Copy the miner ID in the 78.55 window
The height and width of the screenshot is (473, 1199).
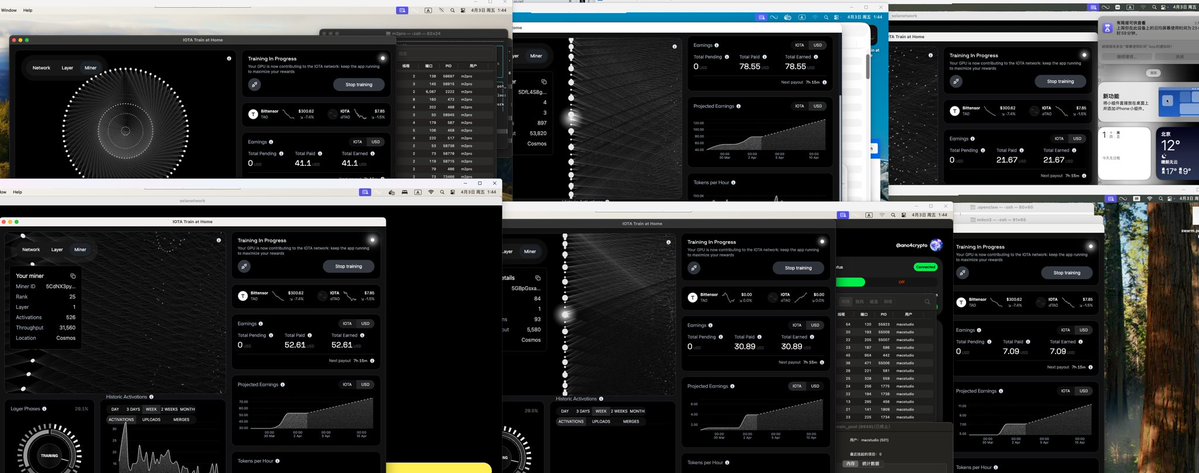544,80
